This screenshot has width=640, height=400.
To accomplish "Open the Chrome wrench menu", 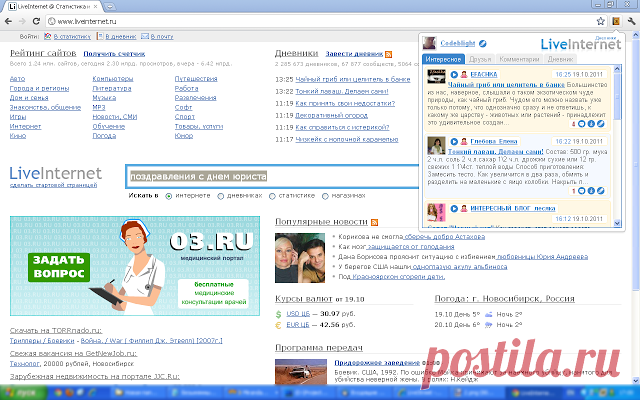I will (631, 21).
